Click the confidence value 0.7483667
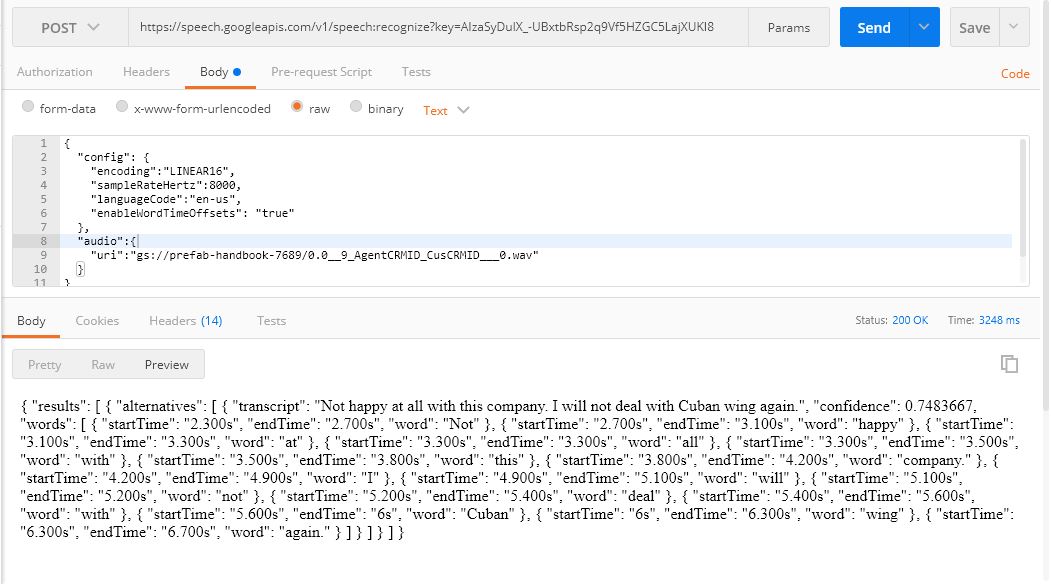The width and height of the screenshot is (1051, 584). click(938, 406)
